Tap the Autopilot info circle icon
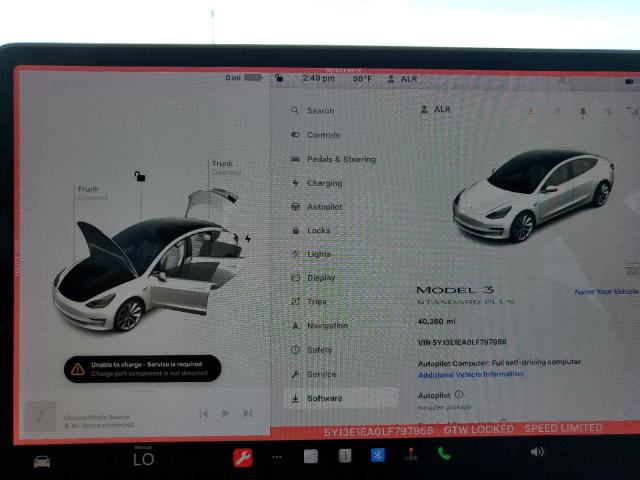 [459, 394]
